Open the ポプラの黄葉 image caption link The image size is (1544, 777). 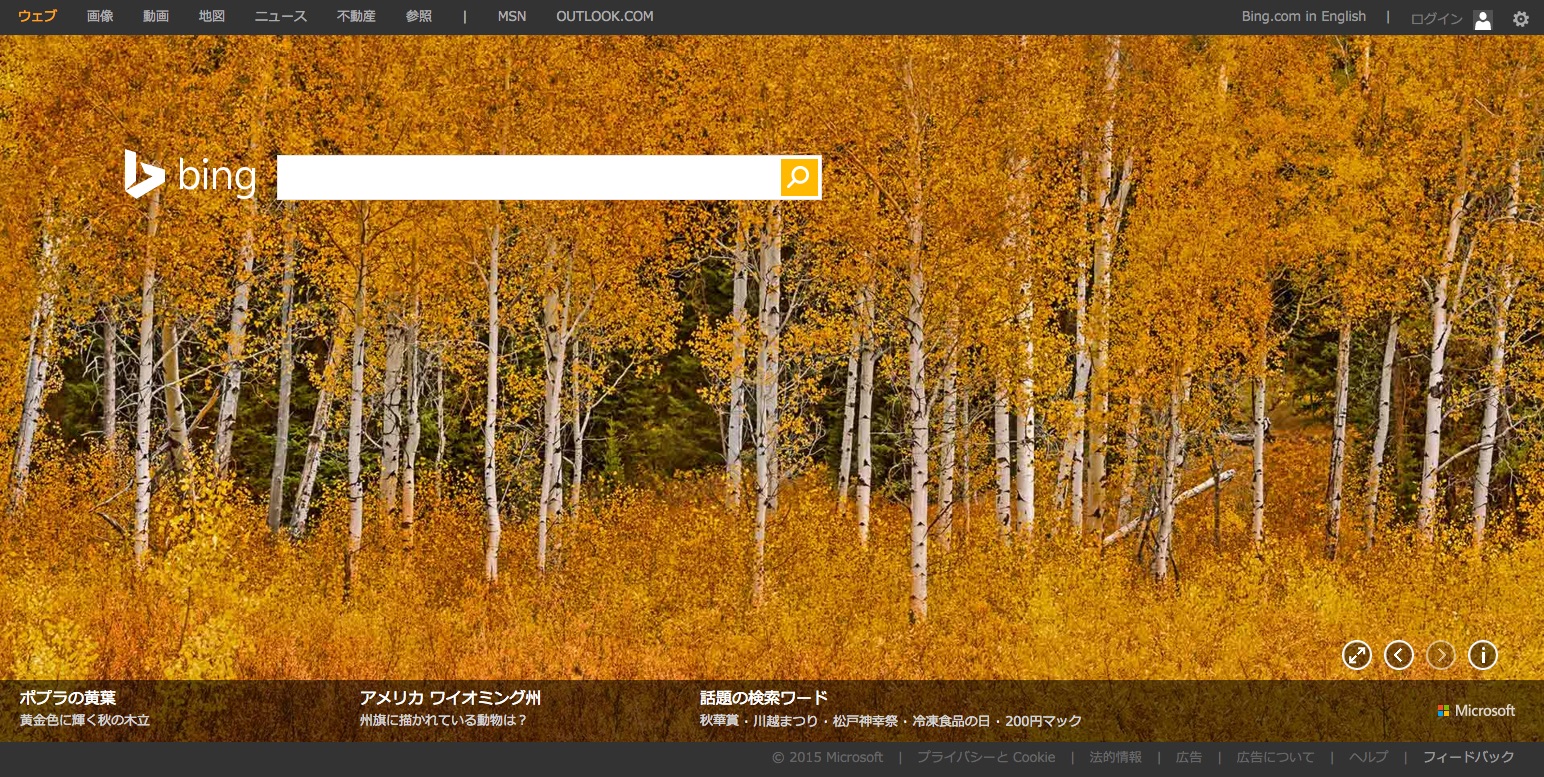click(x=68, y=698)
